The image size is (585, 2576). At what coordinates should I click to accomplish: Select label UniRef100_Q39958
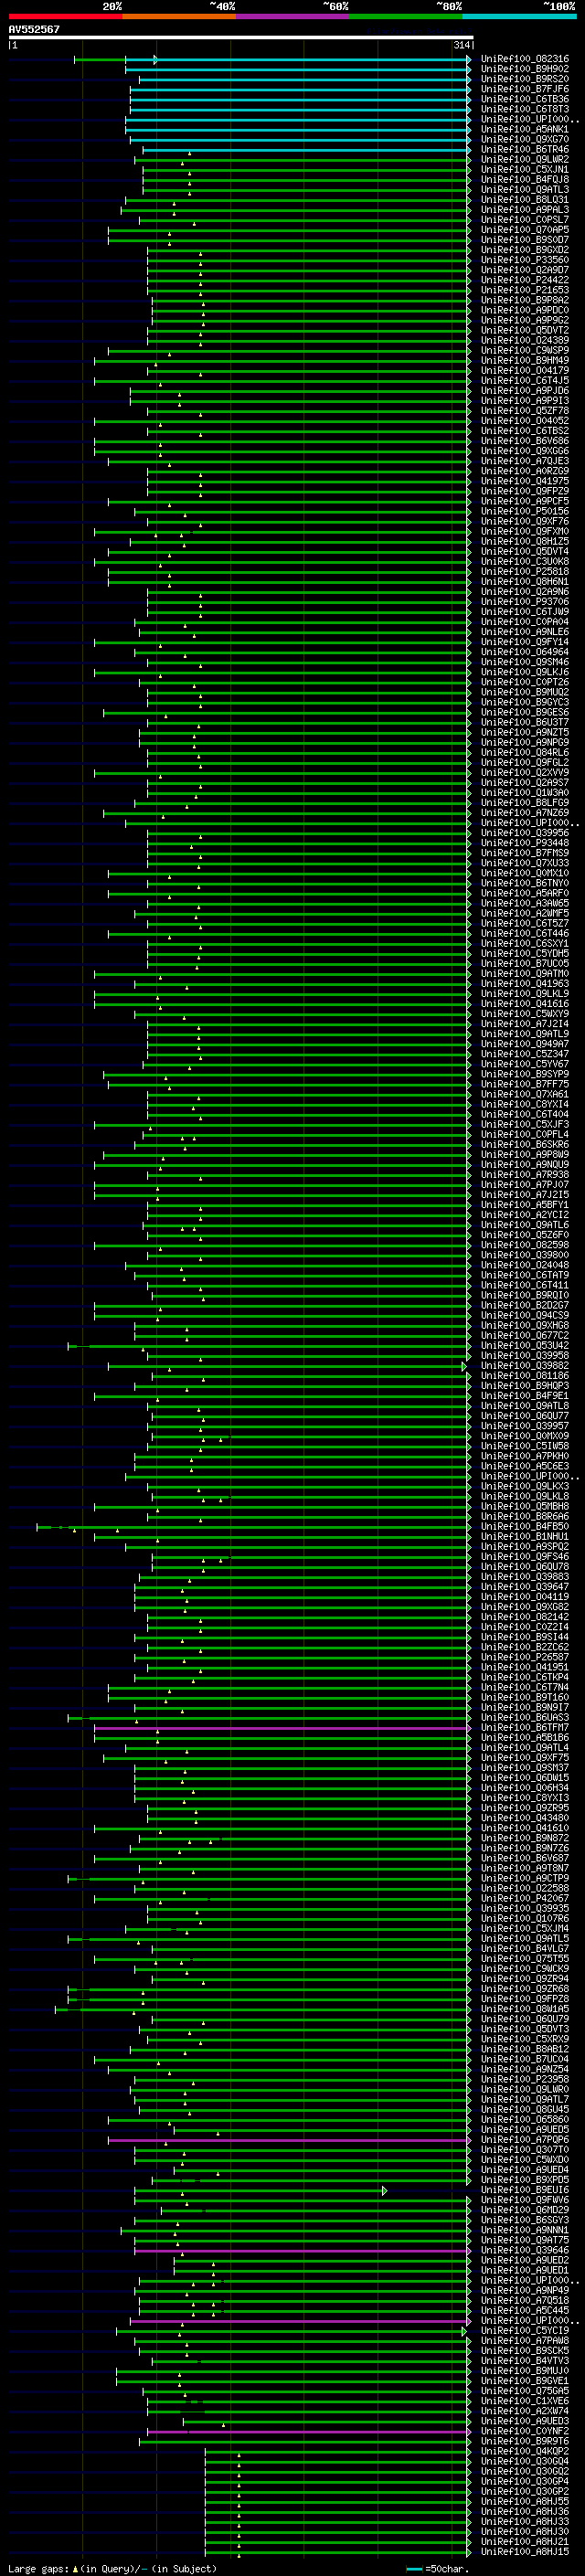point(525,1355)
